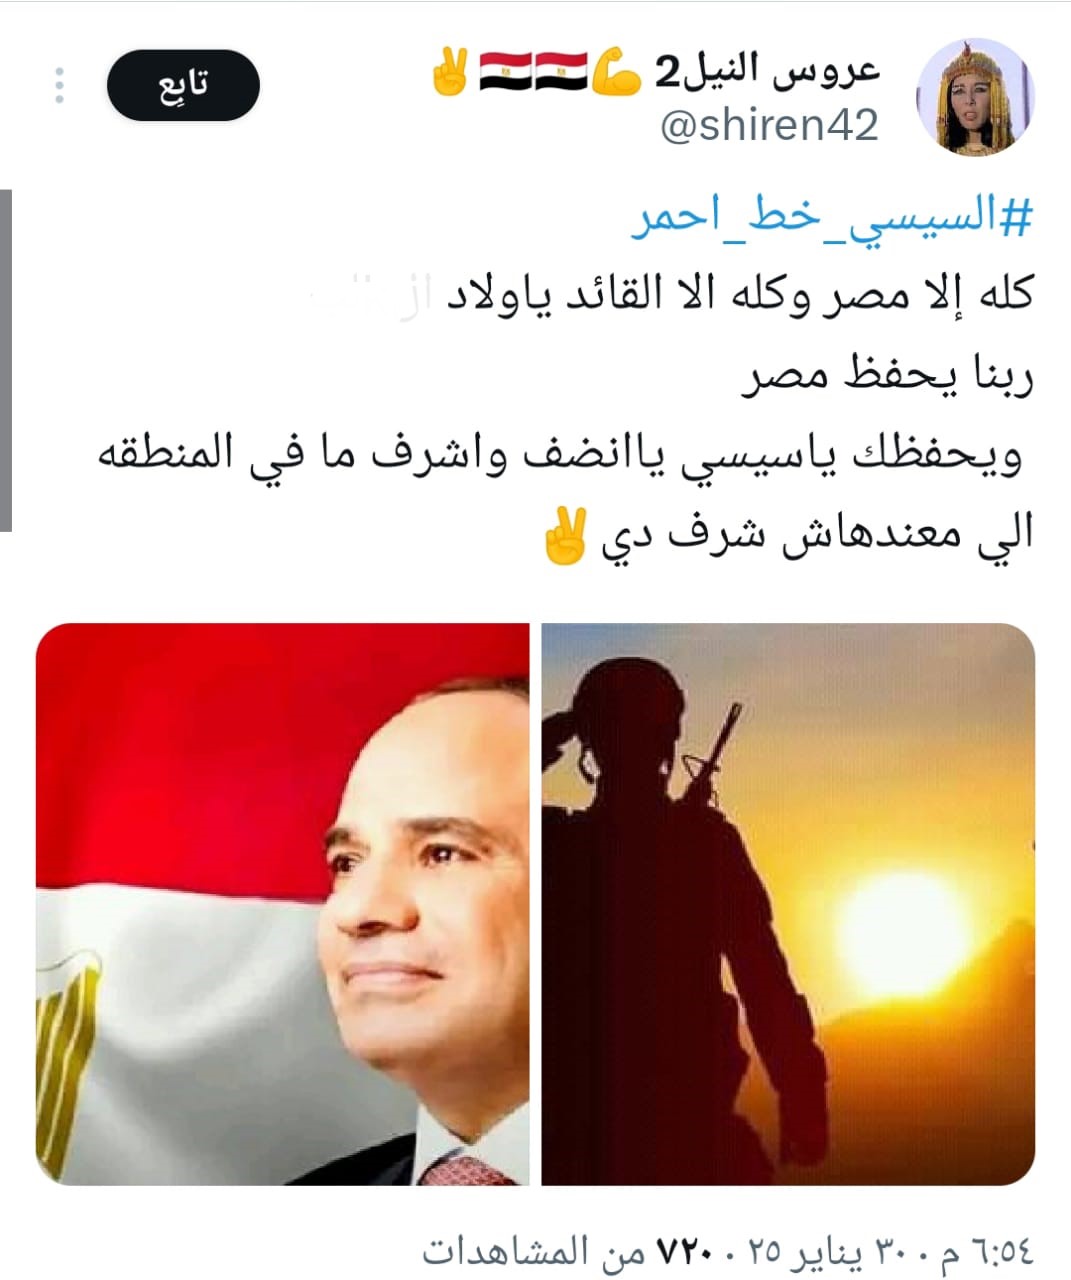View the saluting soldier silhouette photo
The image size is (1071, 1280).
tap(788, 904)
